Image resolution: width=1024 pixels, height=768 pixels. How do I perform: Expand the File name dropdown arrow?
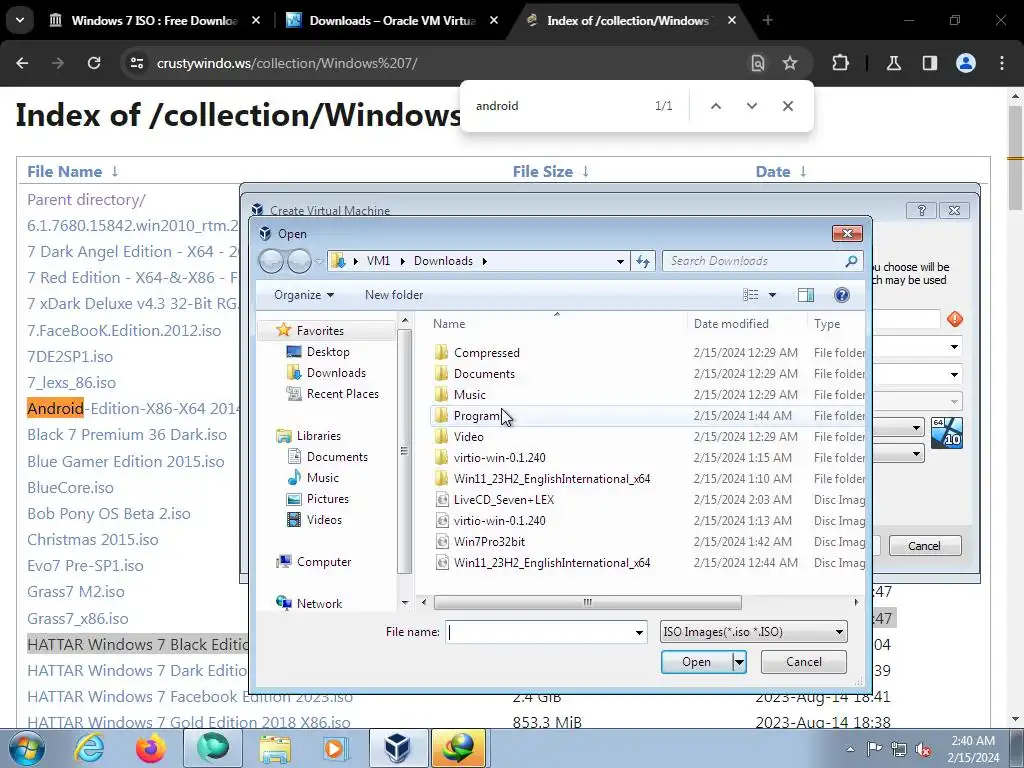coord(639,632)
